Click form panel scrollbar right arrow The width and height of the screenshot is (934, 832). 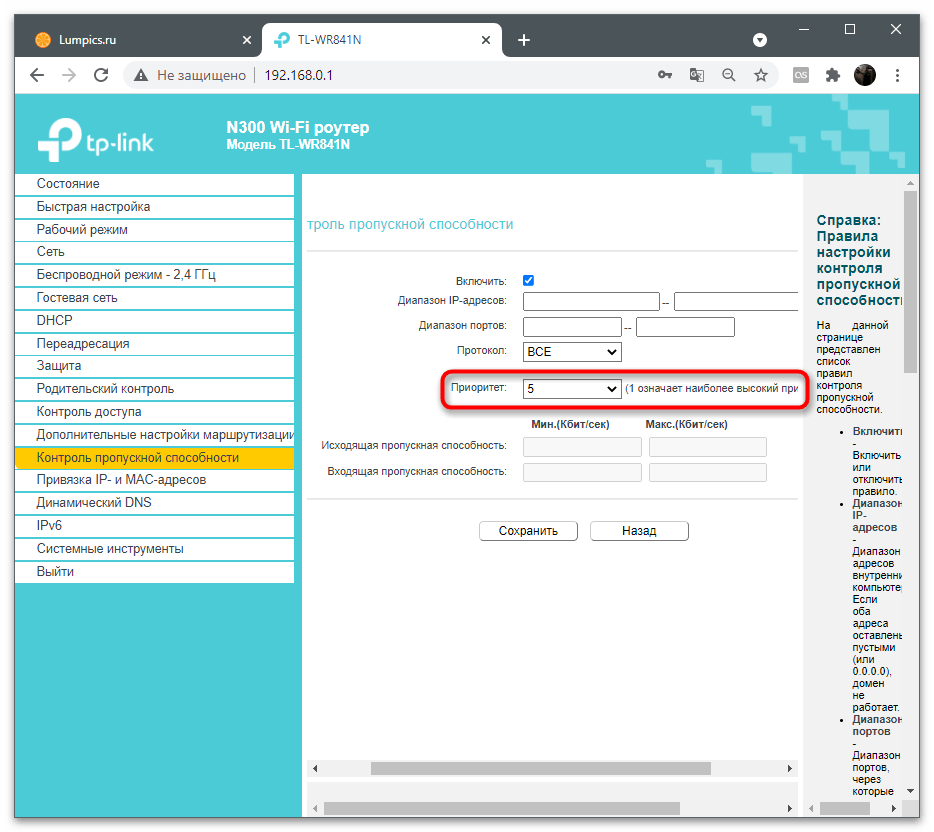(790, 768)
